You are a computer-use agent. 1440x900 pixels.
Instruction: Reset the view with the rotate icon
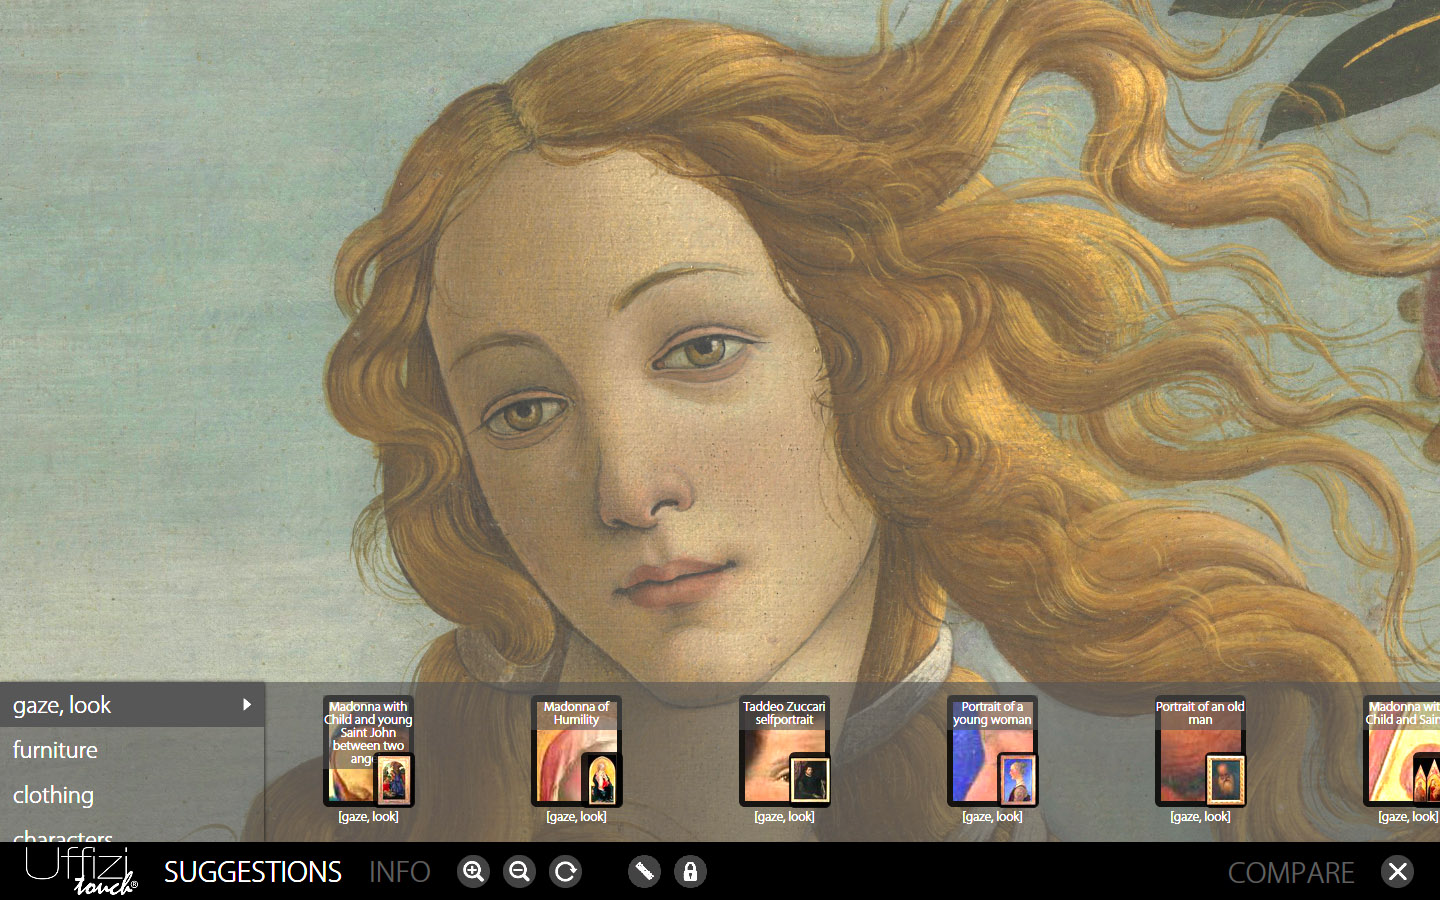[x=566, y=872]
